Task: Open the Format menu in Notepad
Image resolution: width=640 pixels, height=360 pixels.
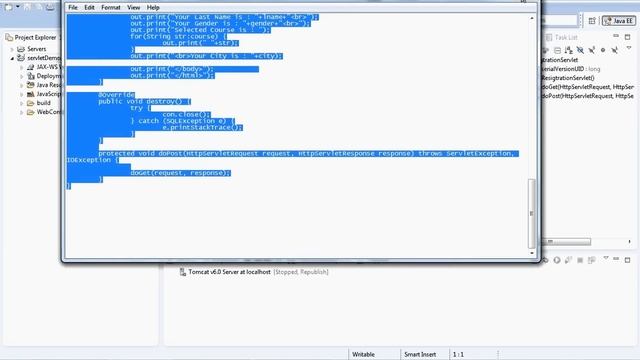Action: pyautogui.click(x=111, y=7)
